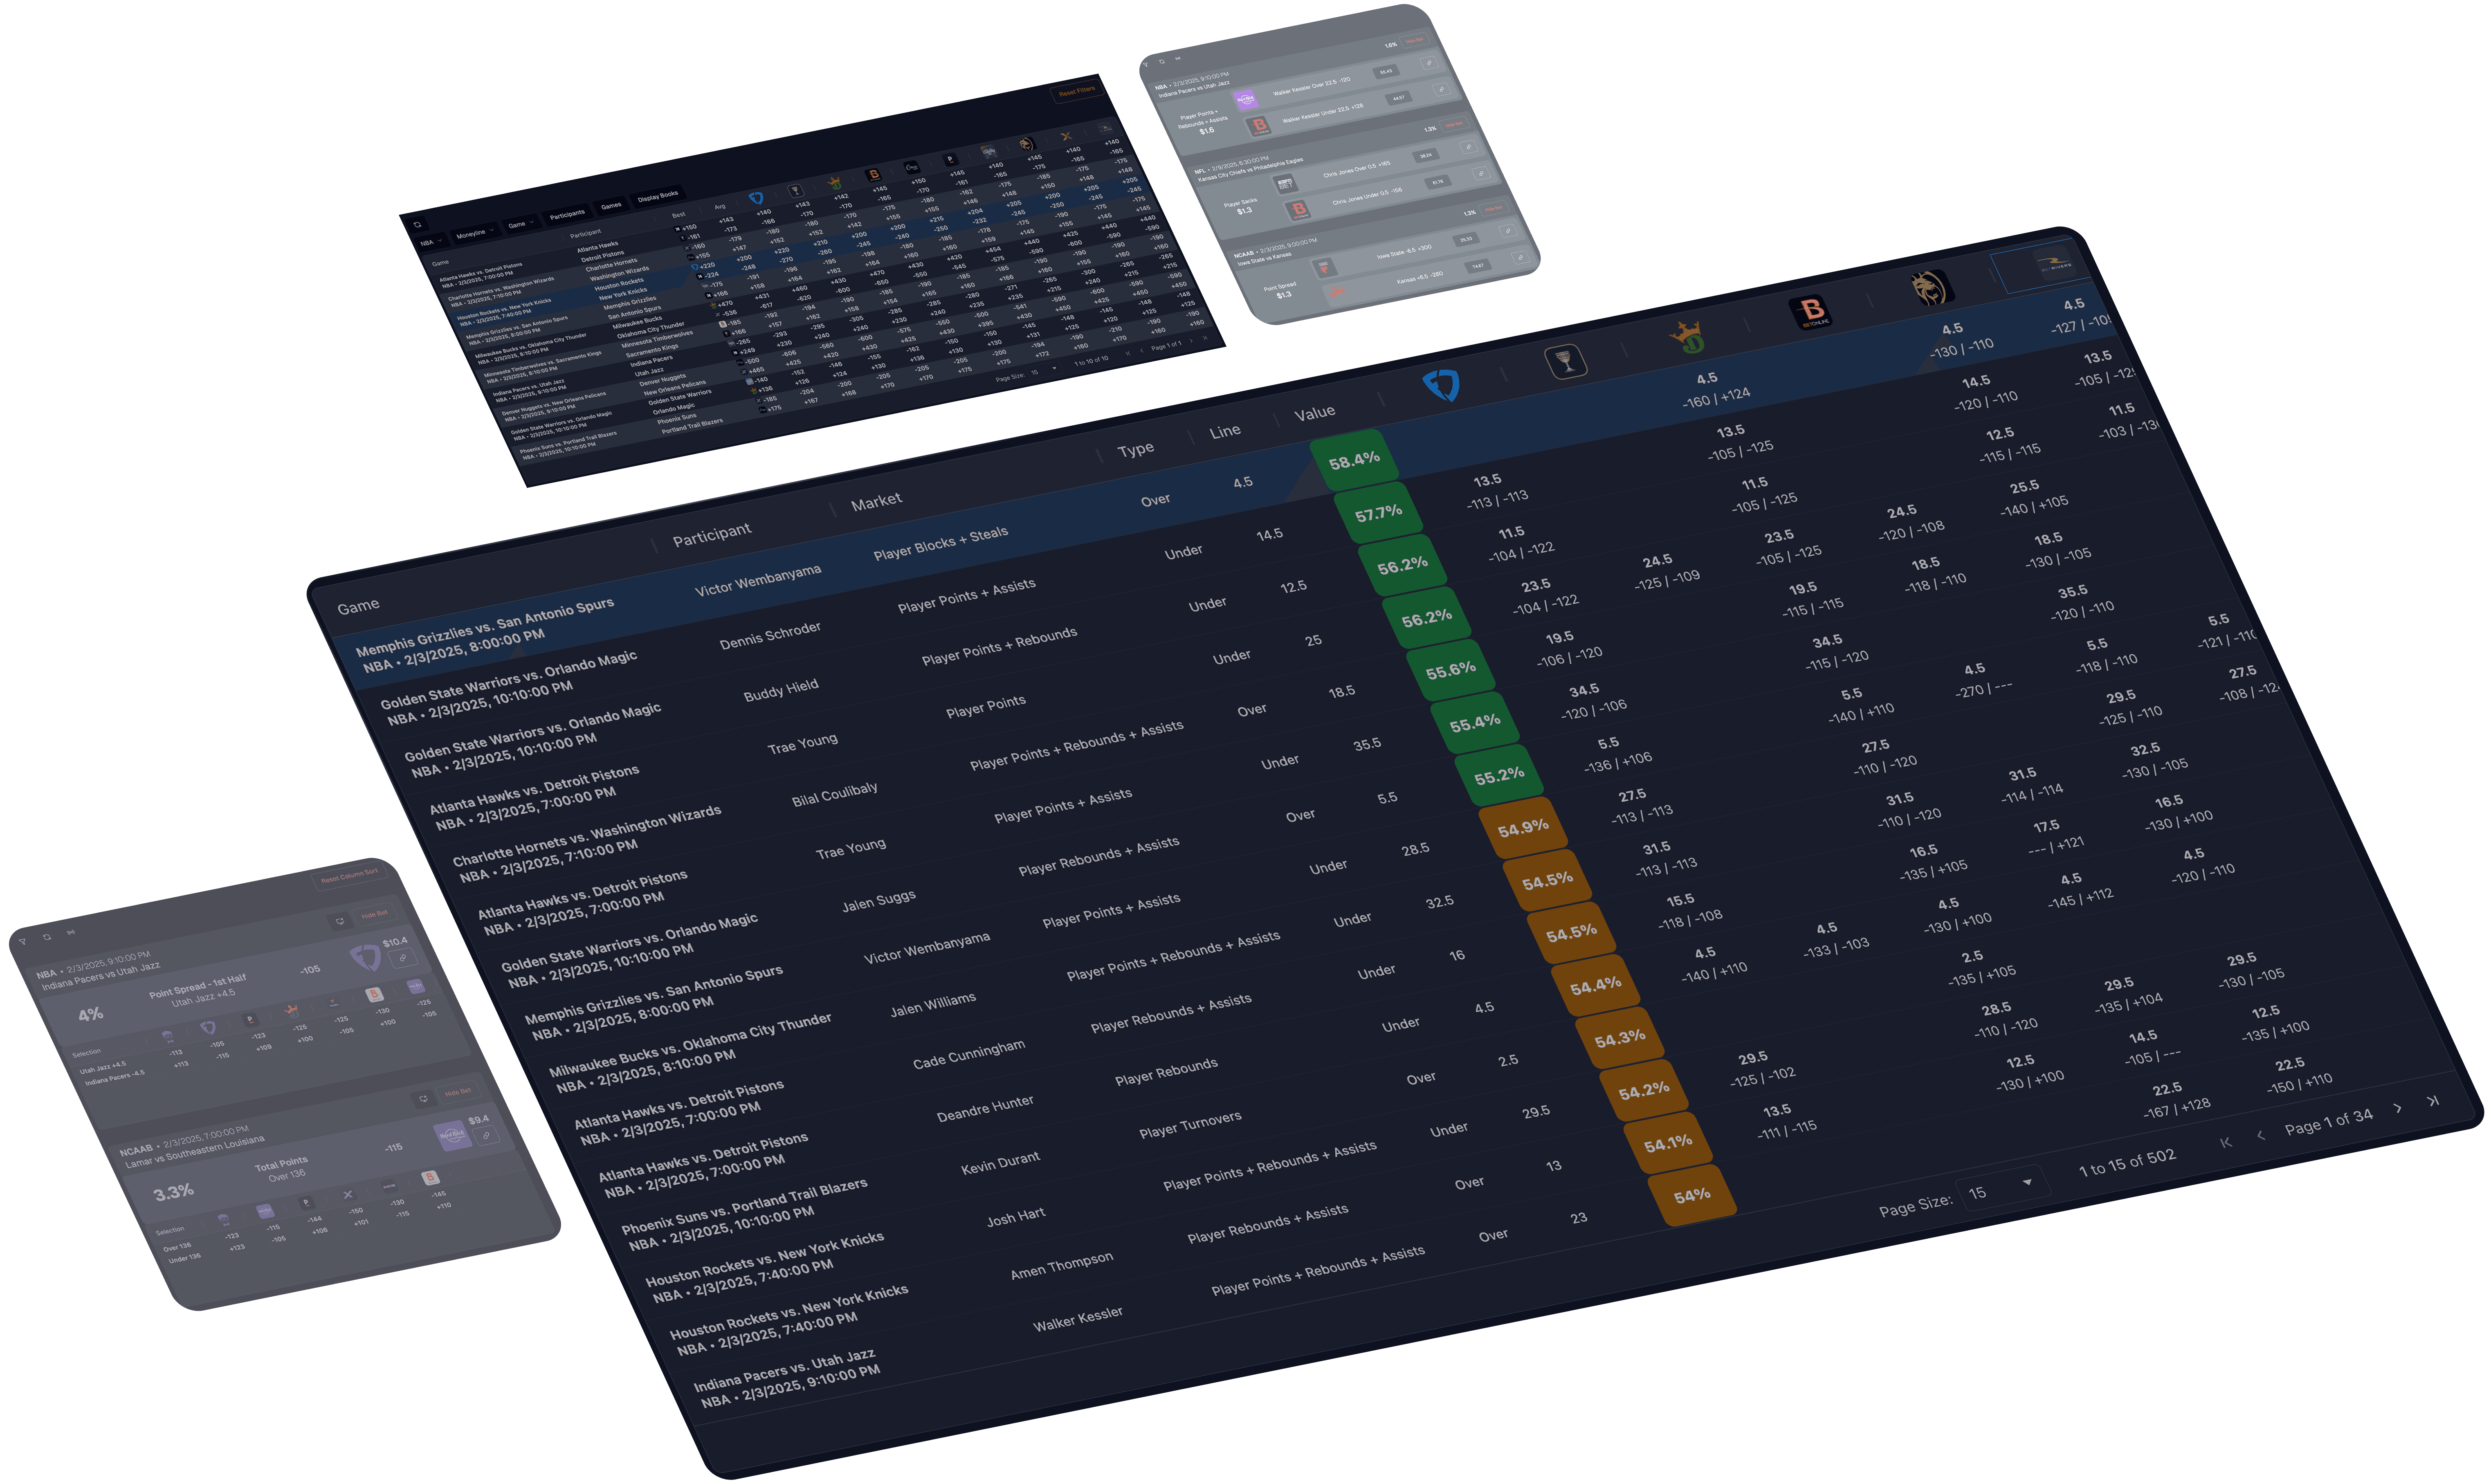
Task: Click the Hard Rock logo for Walker Kessler Over
Action: click(1246, 100)
